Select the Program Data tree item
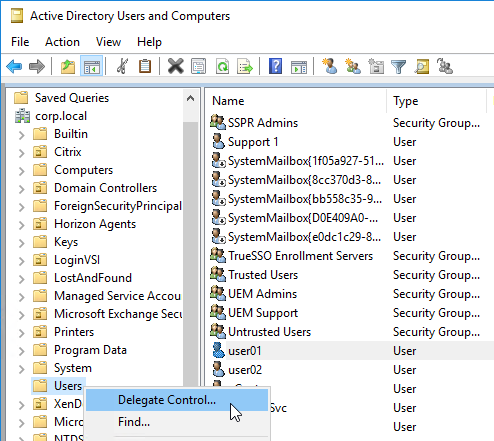 [x=90, y=350]
